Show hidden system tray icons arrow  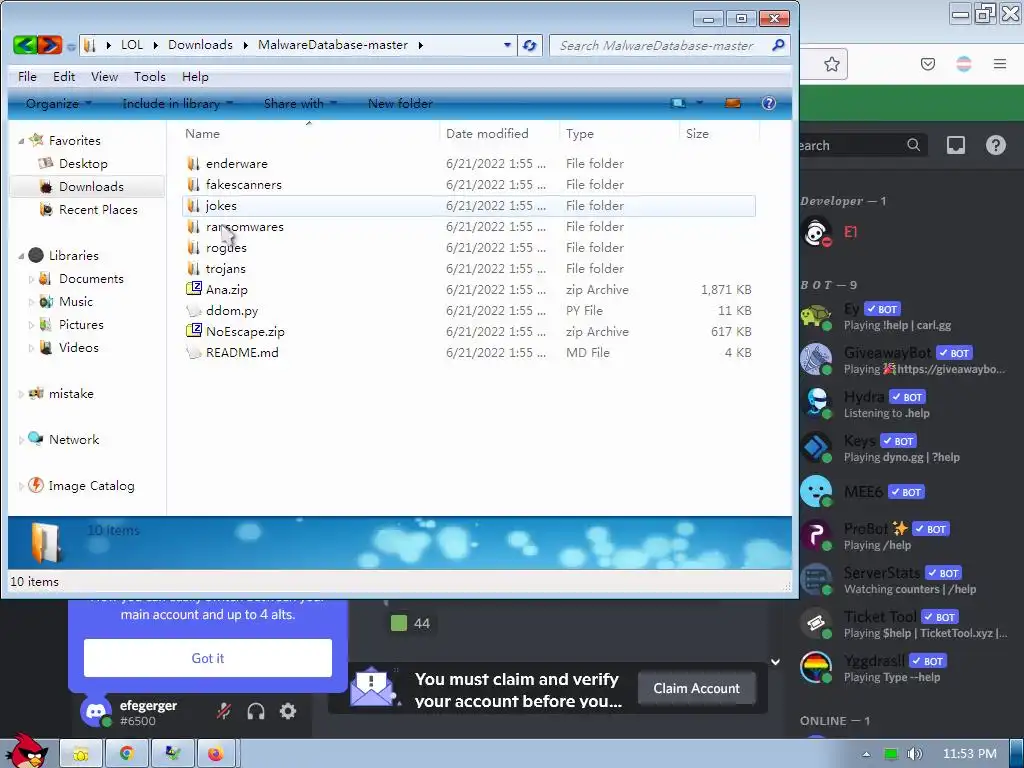[866, 754]
